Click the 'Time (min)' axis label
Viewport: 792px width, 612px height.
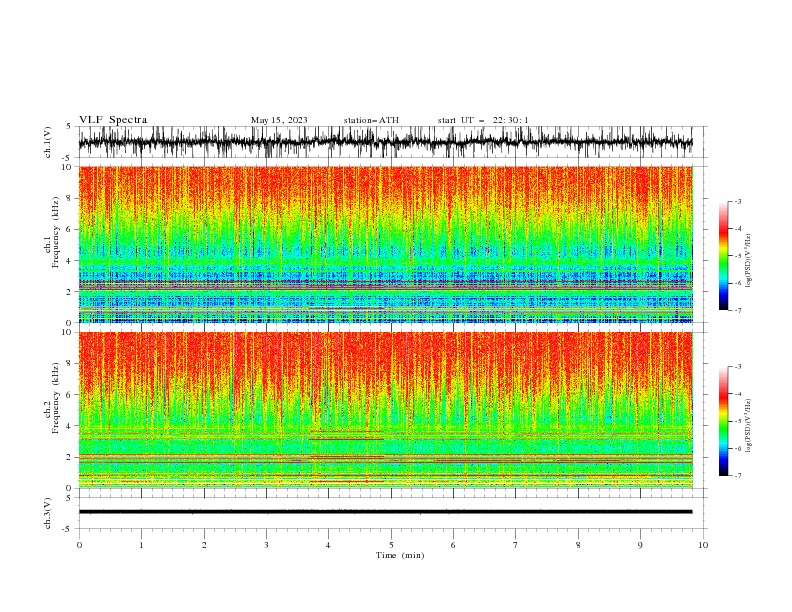(400, 555)
